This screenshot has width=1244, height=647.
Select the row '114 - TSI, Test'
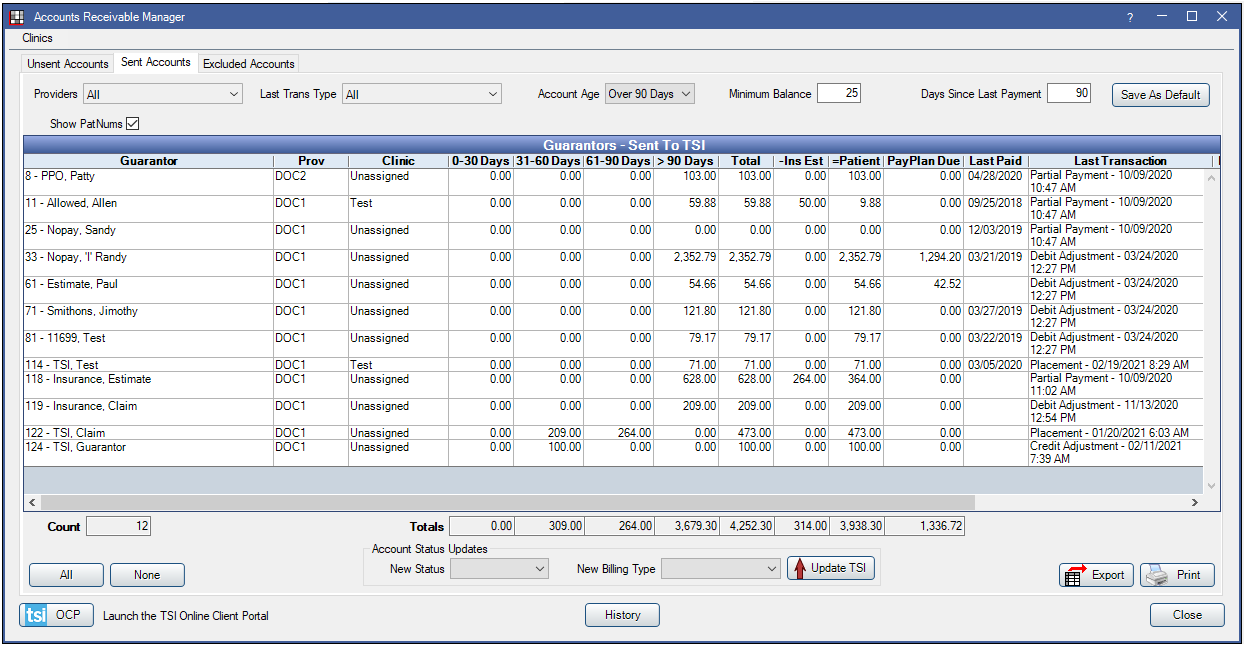click(615, 365)
